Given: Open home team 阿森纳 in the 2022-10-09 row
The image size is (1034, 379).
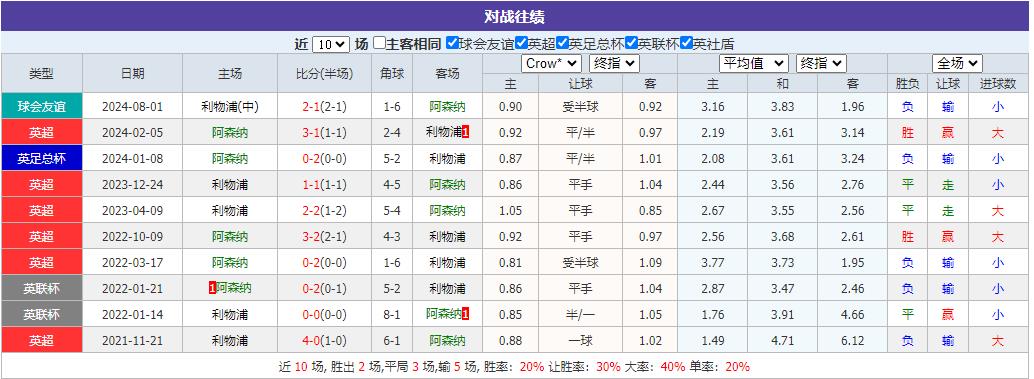Looking at the screenshot, I should (x=229, y=236).
